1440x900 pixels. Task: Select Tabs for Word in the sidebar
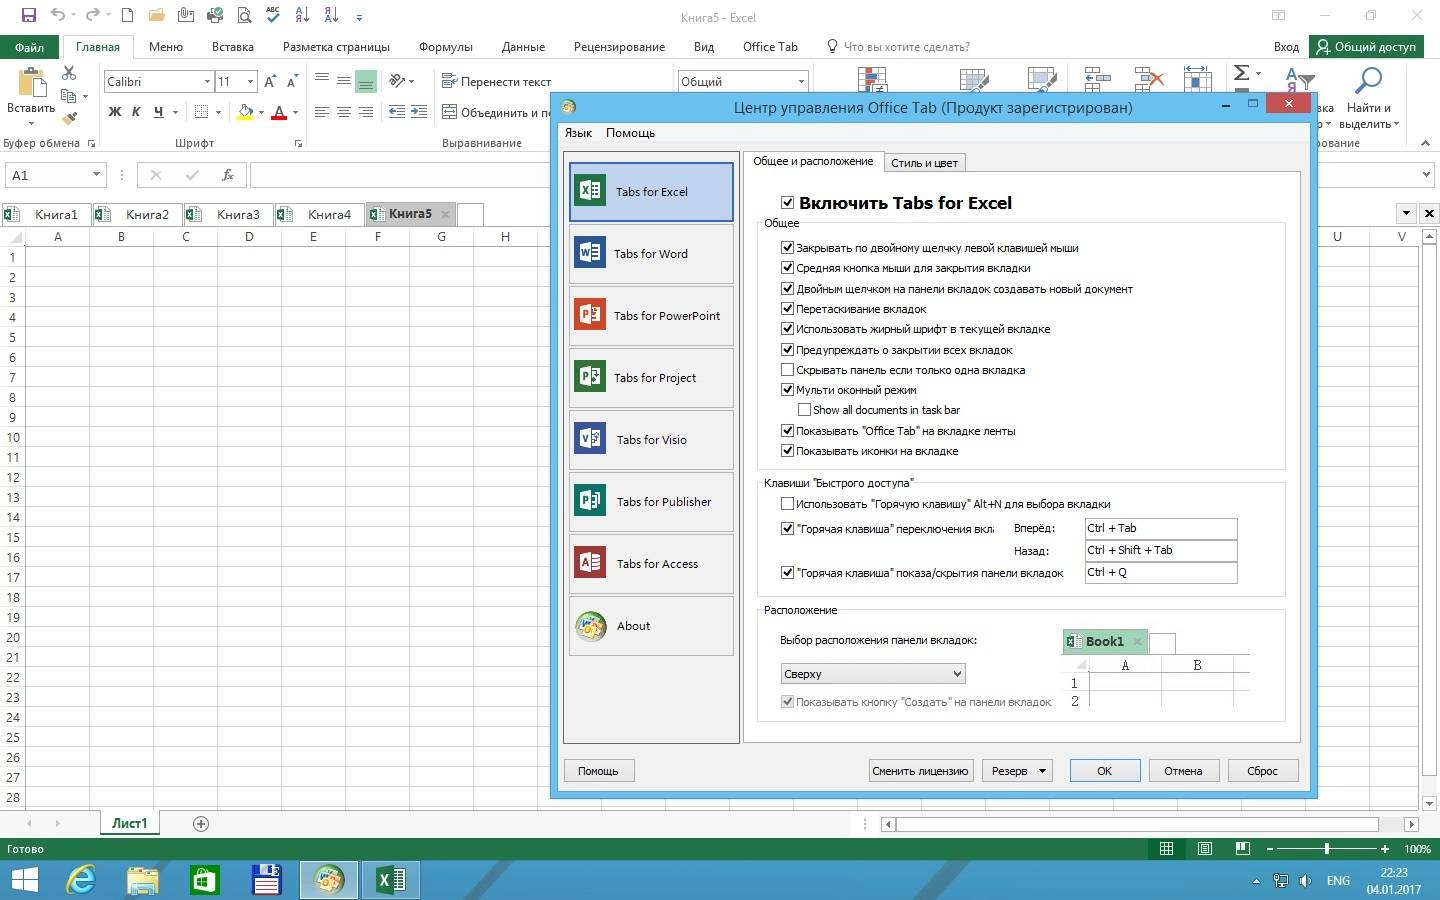click(x=651, y=254)
